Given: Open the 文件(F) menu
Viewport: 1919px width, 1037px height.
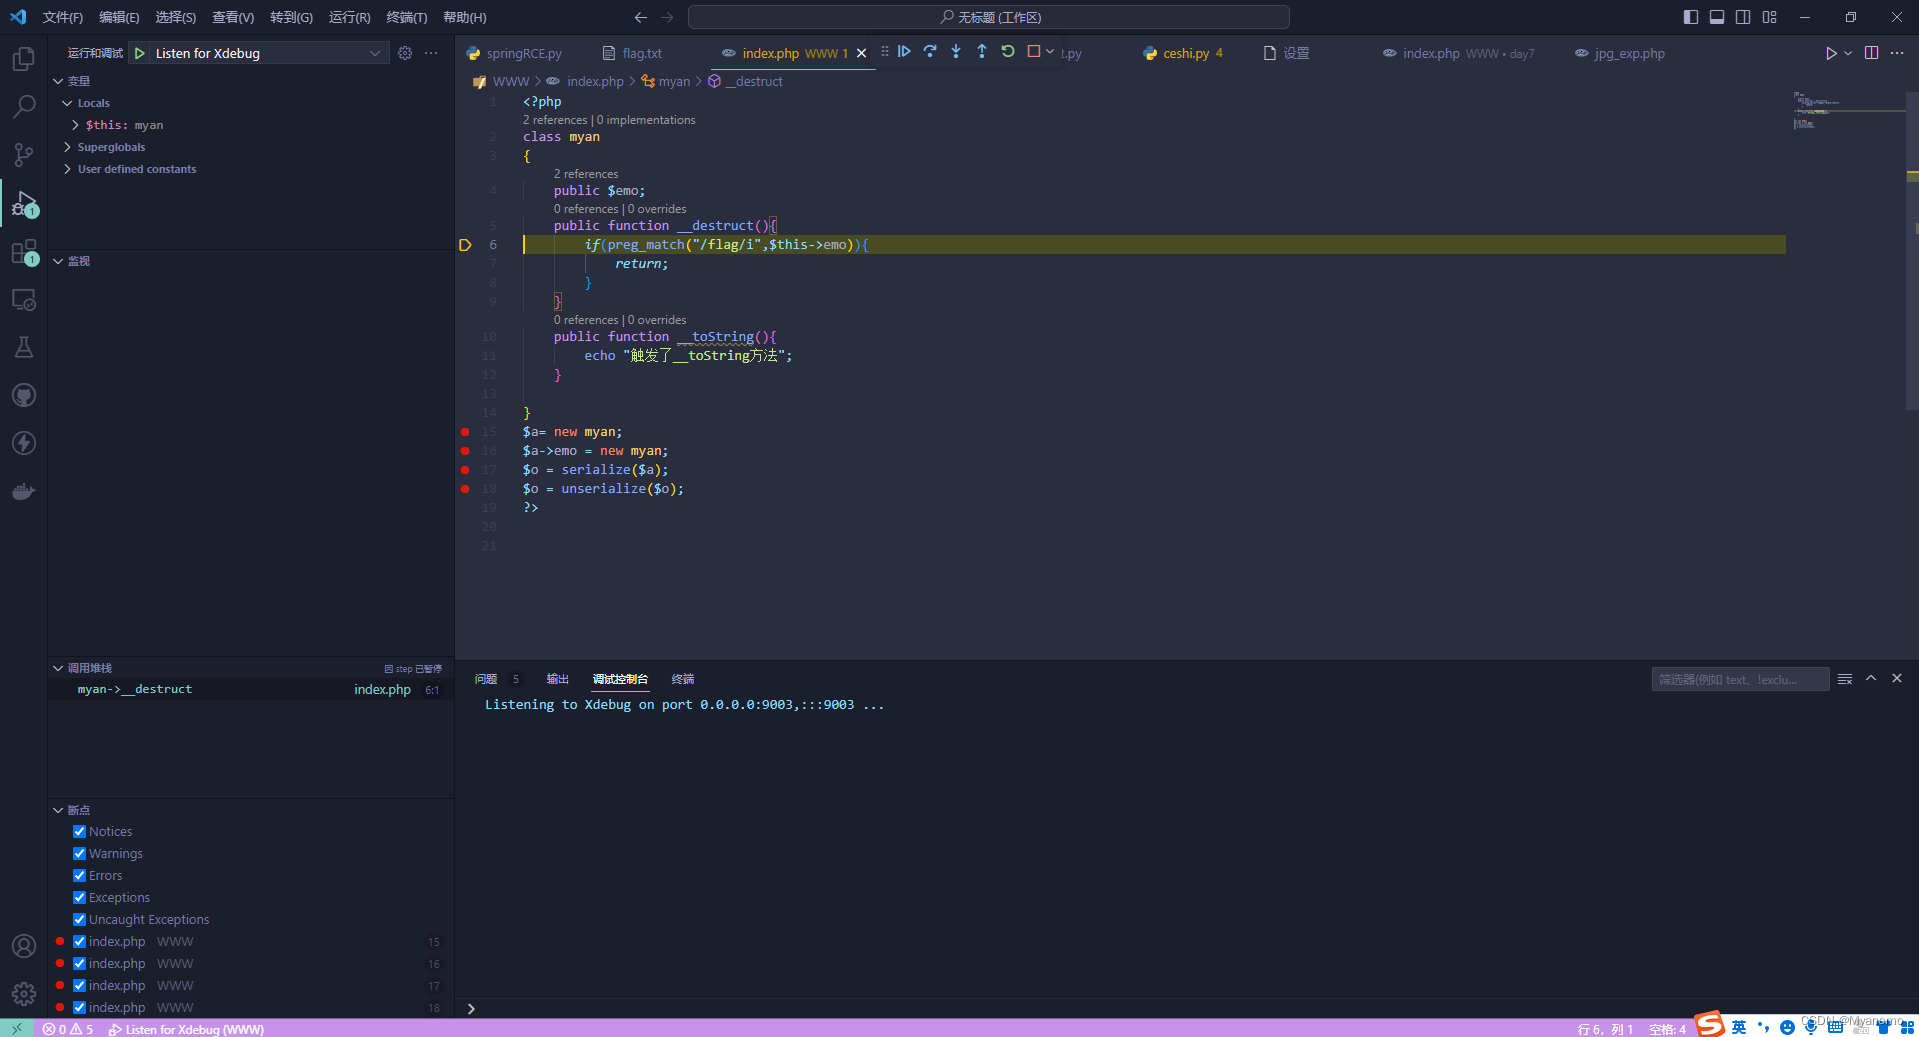Looking at the screenshot, I should click(x=63, y=17).
